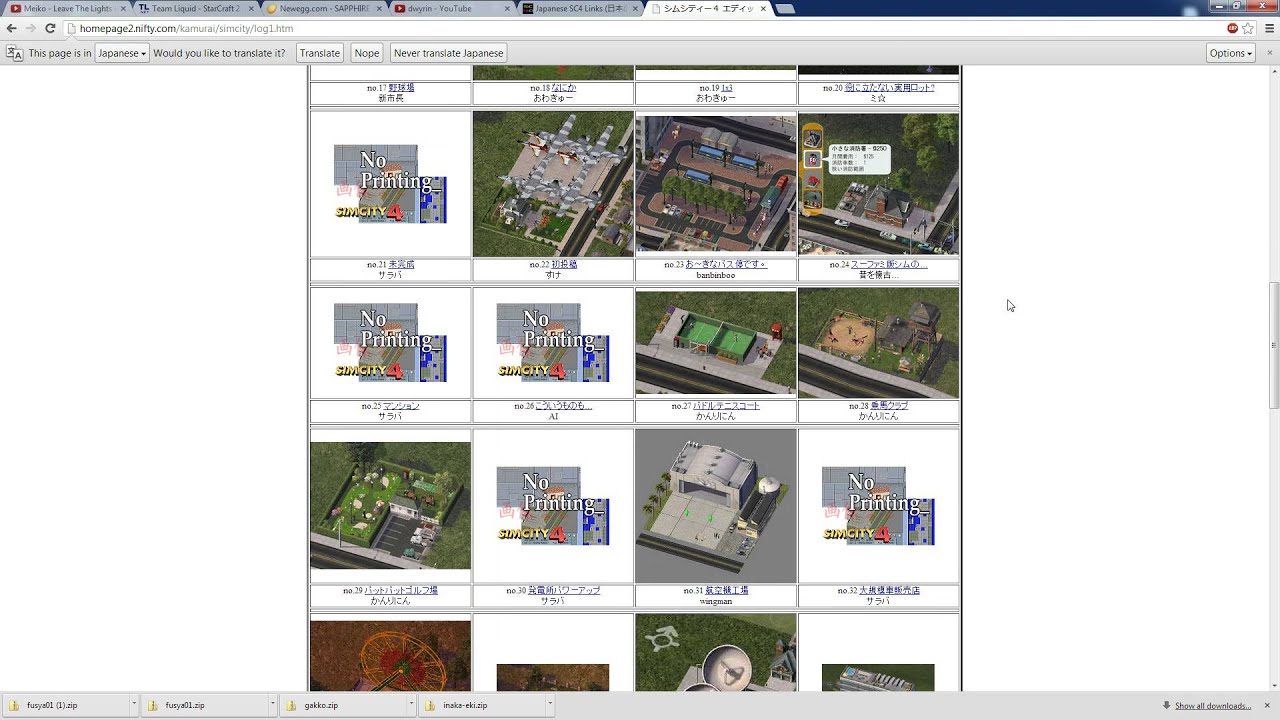Viewport: 1280px width, 720px height.
Task: Open the Chrome menu icon
Action: [1269, 28]
